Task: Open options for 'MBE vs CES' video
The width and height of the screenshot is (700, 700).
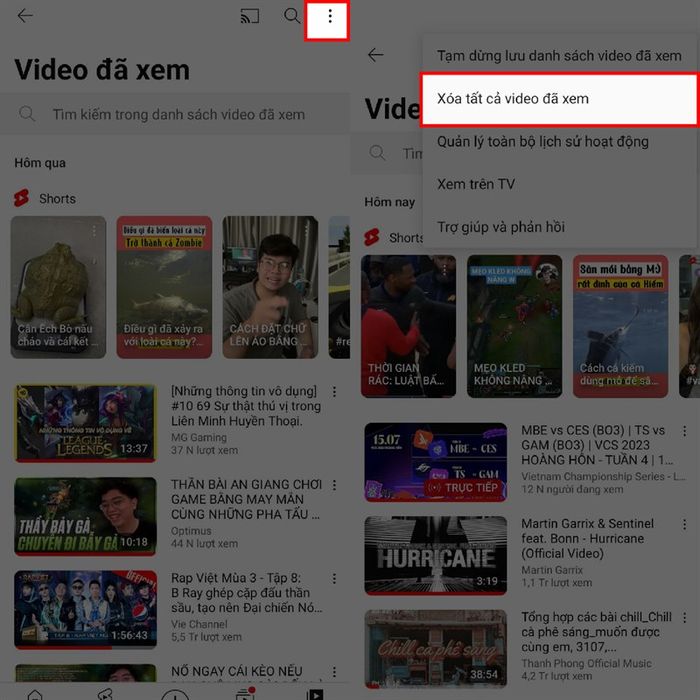Action: pos(684,431)
